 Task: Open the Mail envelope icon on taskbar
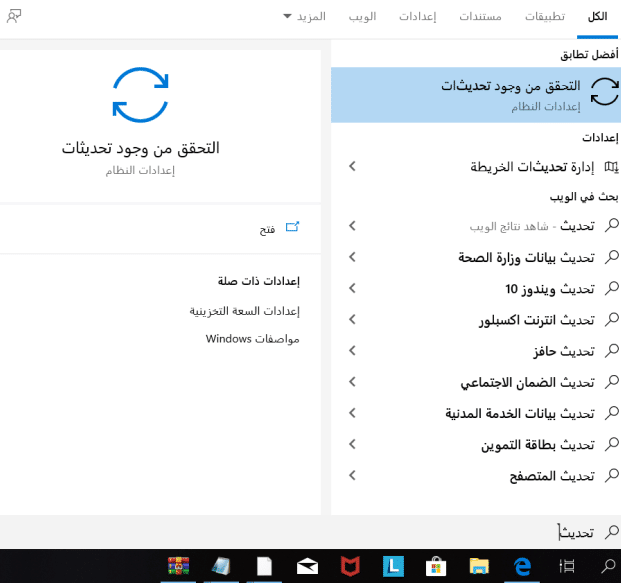coord(307,566)
